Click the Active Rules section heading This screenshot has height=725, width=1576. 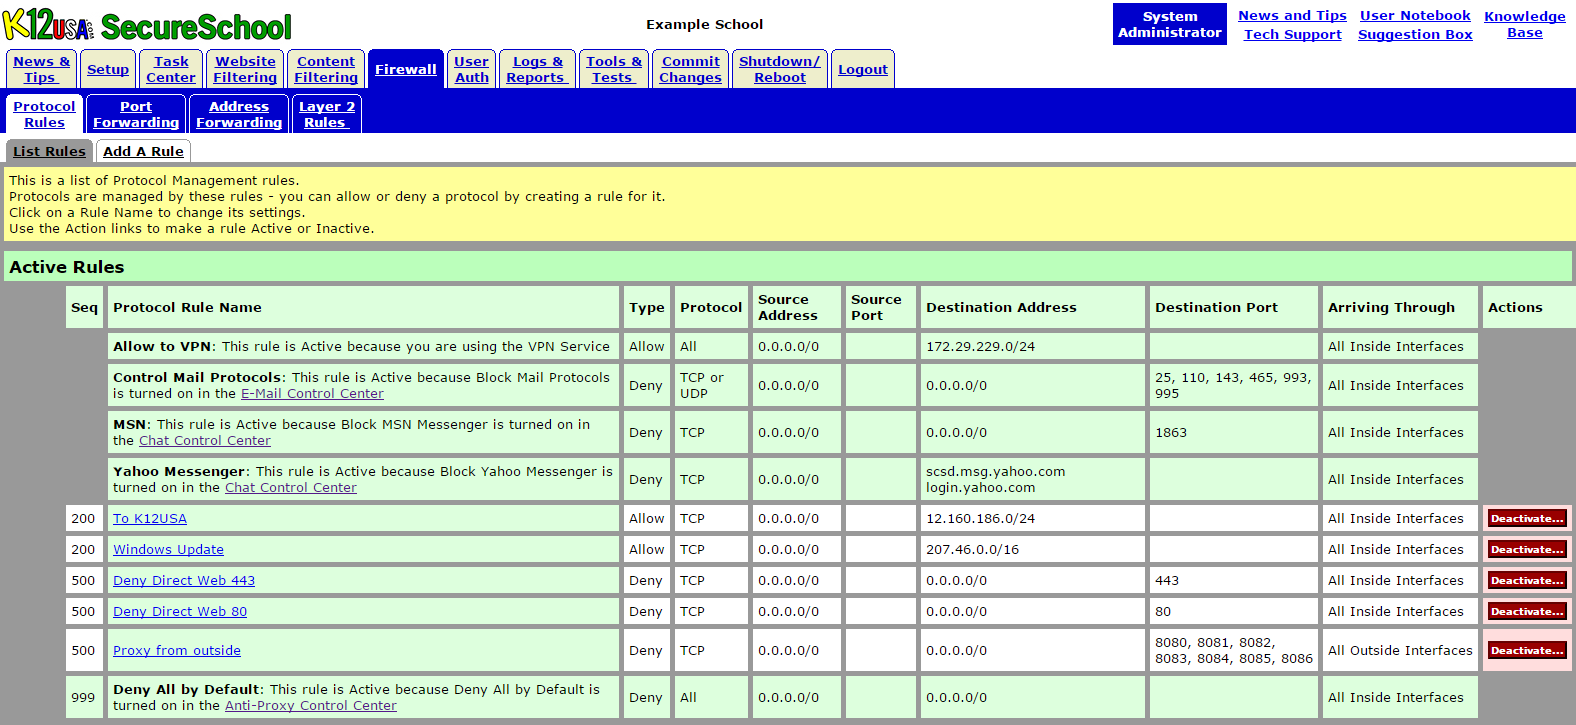pos(67,267)
